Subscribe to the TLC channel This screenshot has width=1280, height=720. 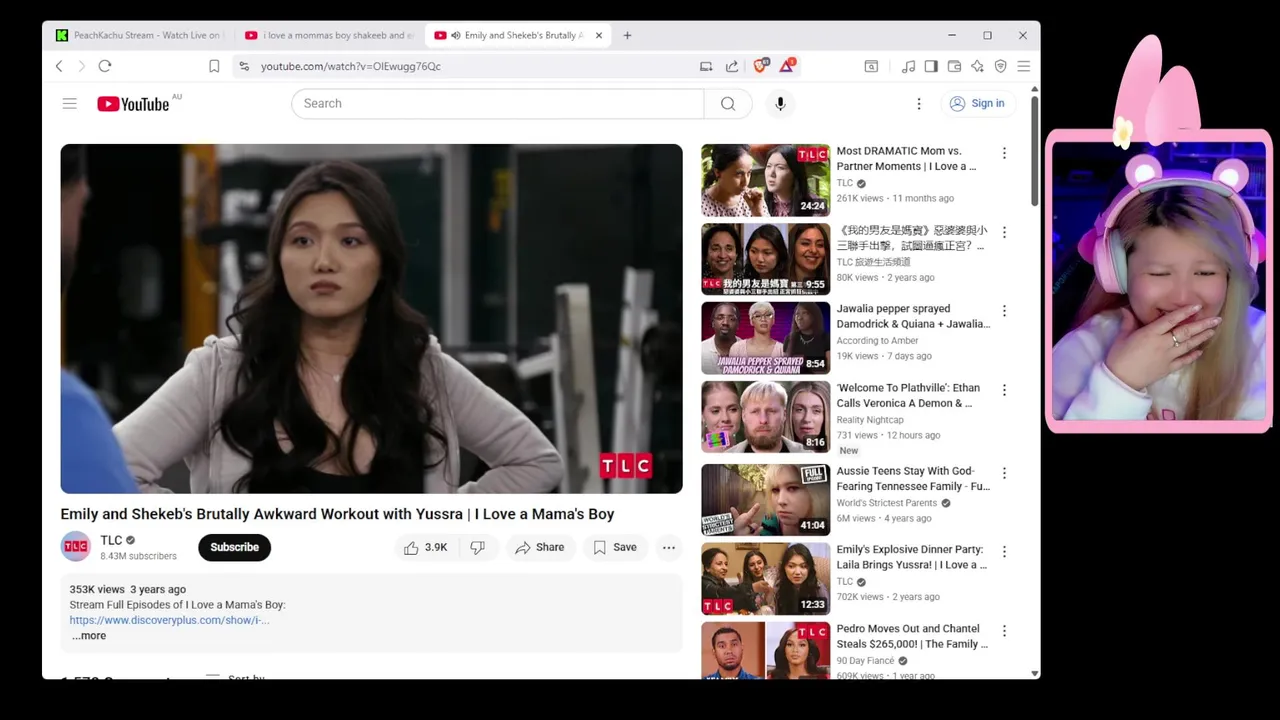point(234,547)
